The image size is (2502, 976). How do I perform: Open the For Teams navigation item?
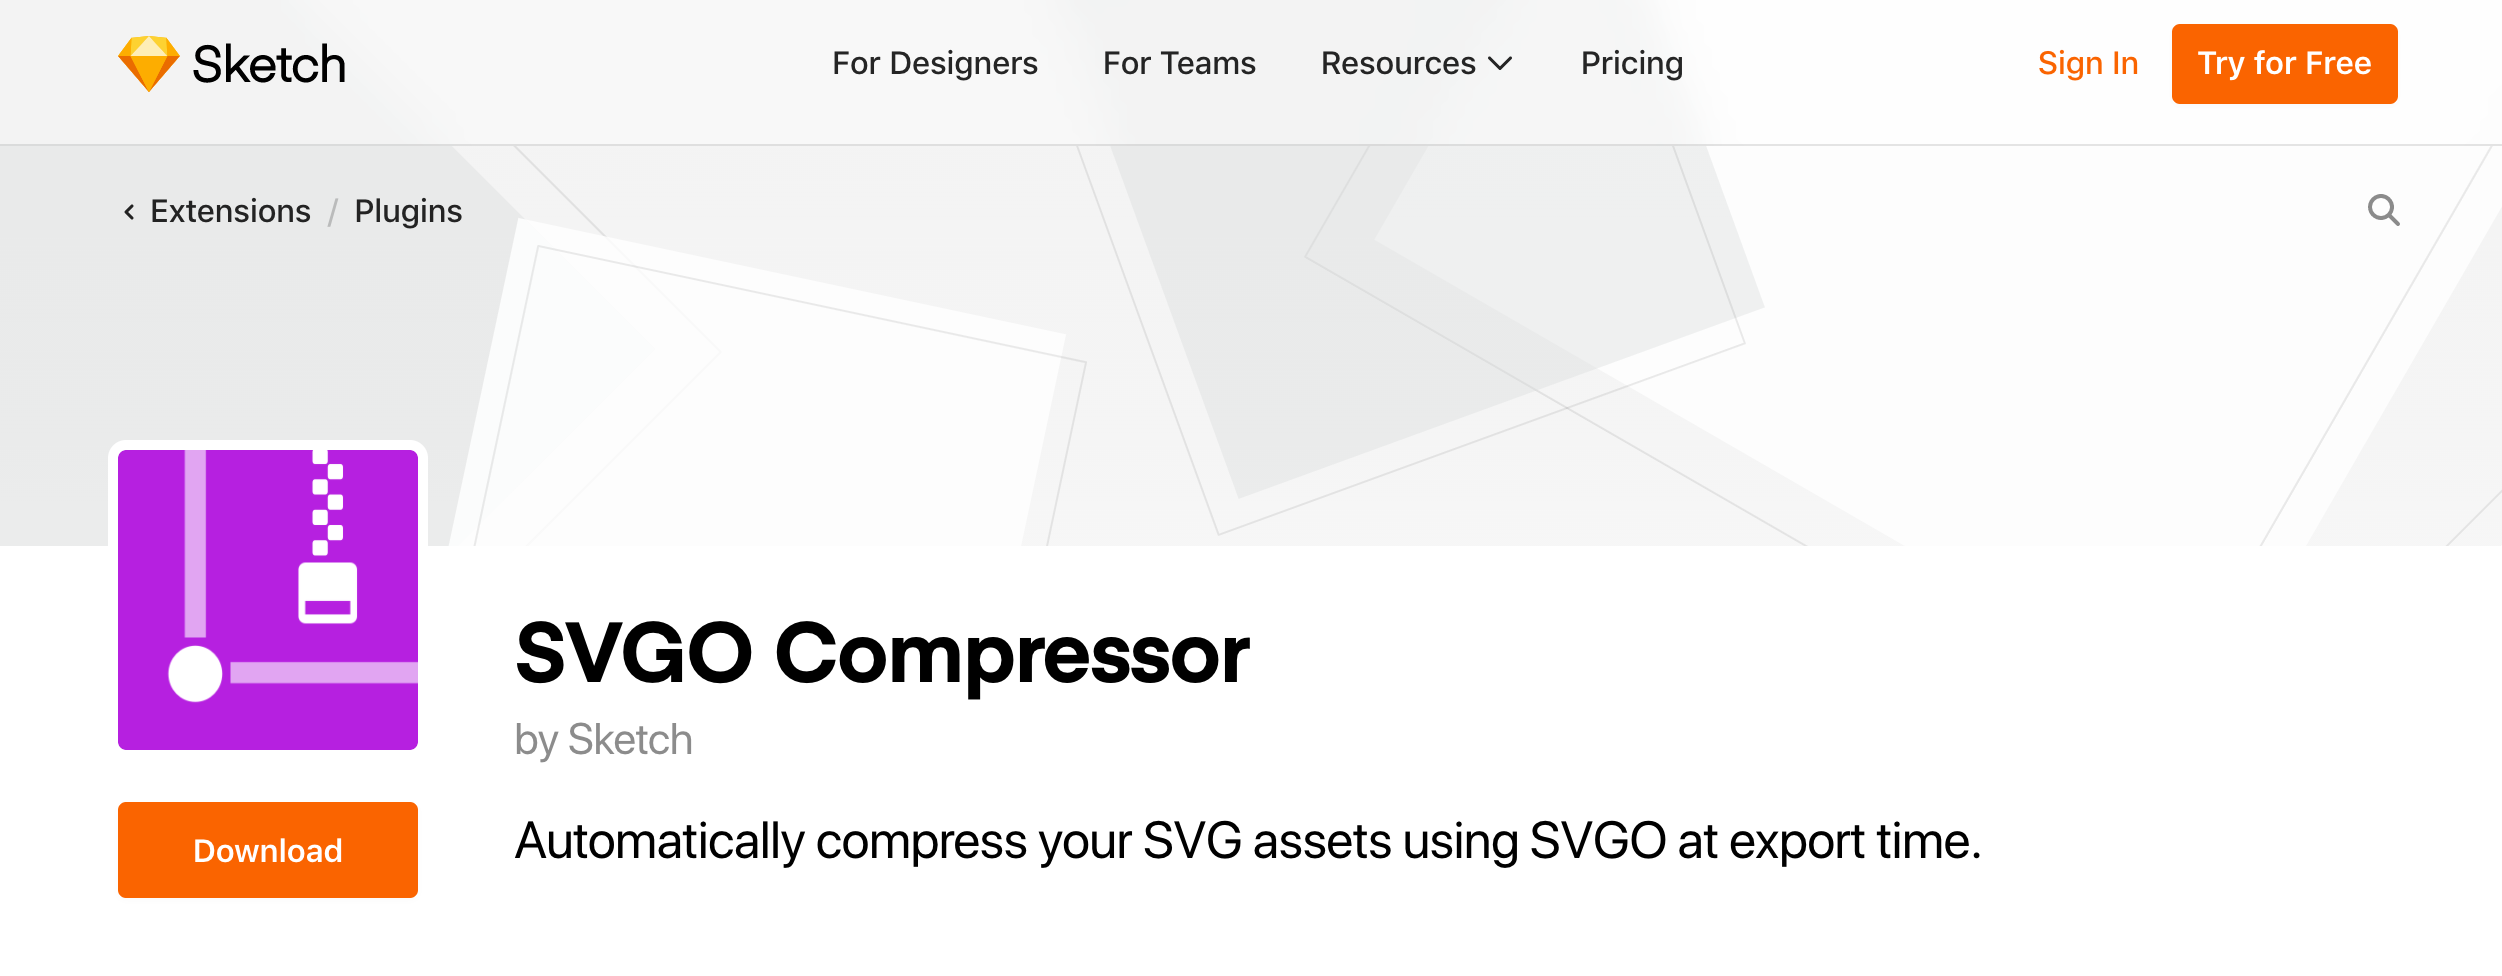[x=1179, y=64]
